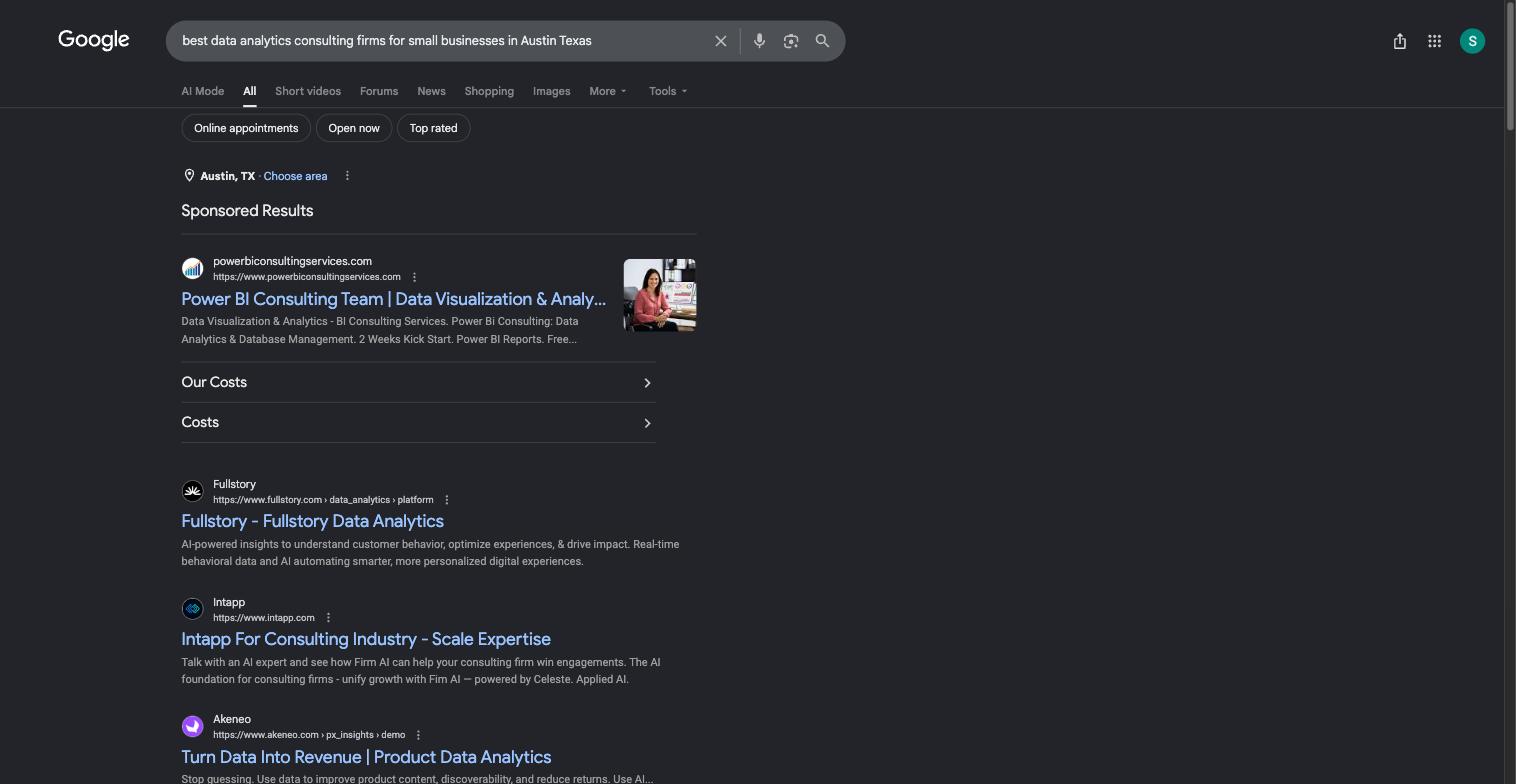This screenshot has width=1516, height=784.
Task: Toggle the Open now filter chip
Action: pos(354,128)
